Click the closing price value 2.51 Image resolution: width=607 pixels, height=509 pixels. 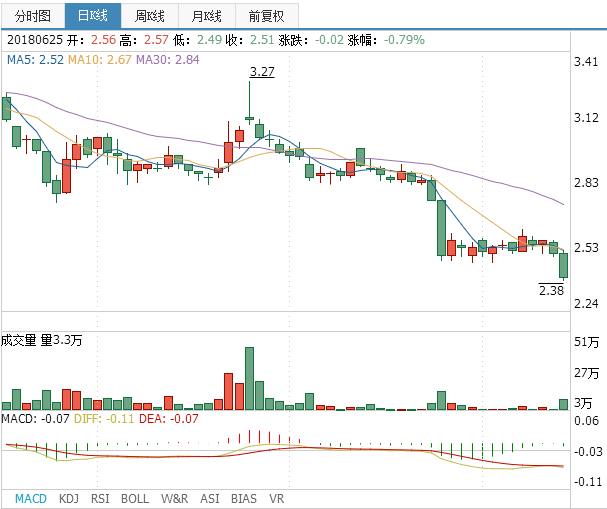tap(262, 39)
